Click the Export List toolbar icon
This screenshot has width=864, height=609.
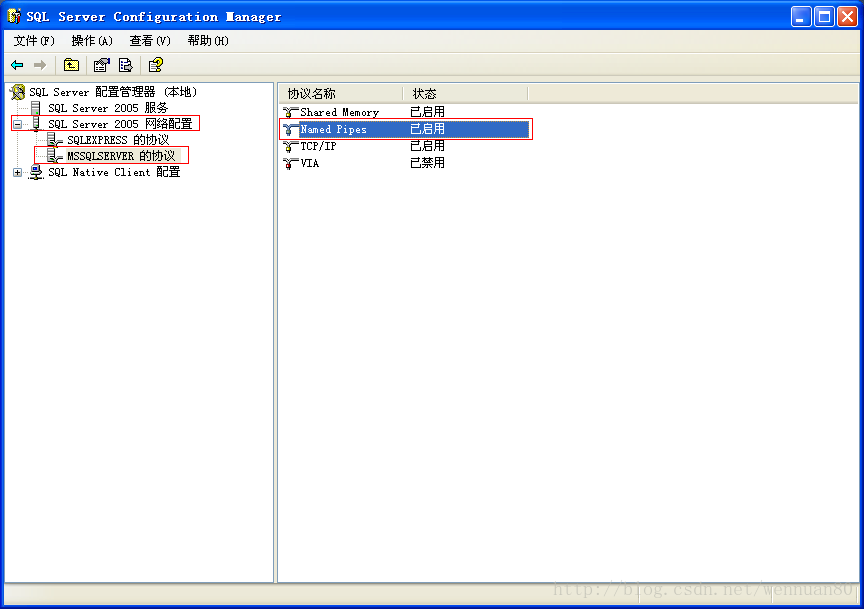click(x=126, y=65)
